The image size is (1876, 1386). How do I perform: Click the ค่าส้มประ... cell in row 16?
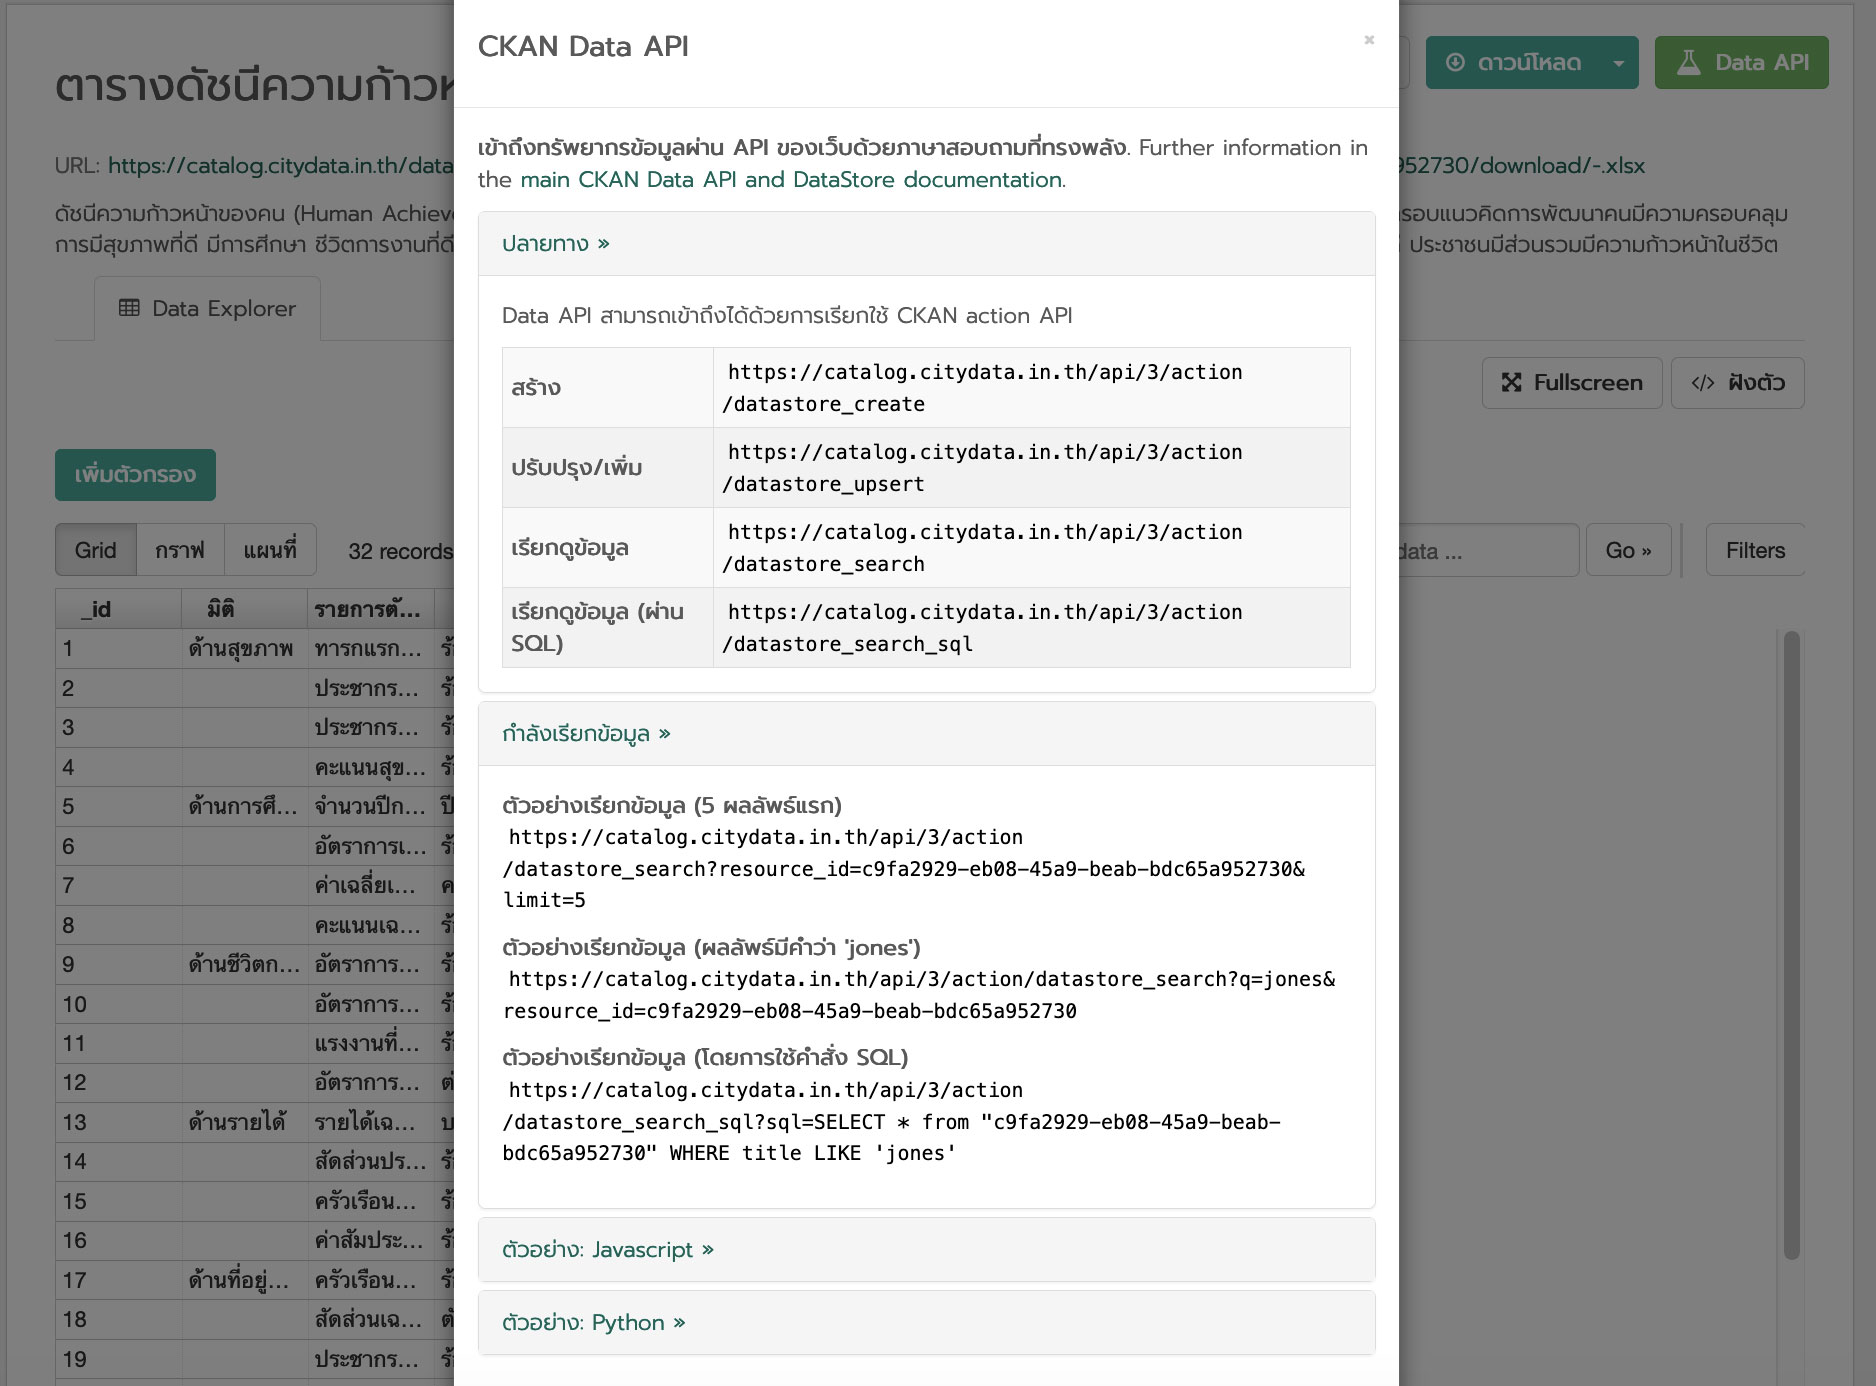(x=370, y=1240)
